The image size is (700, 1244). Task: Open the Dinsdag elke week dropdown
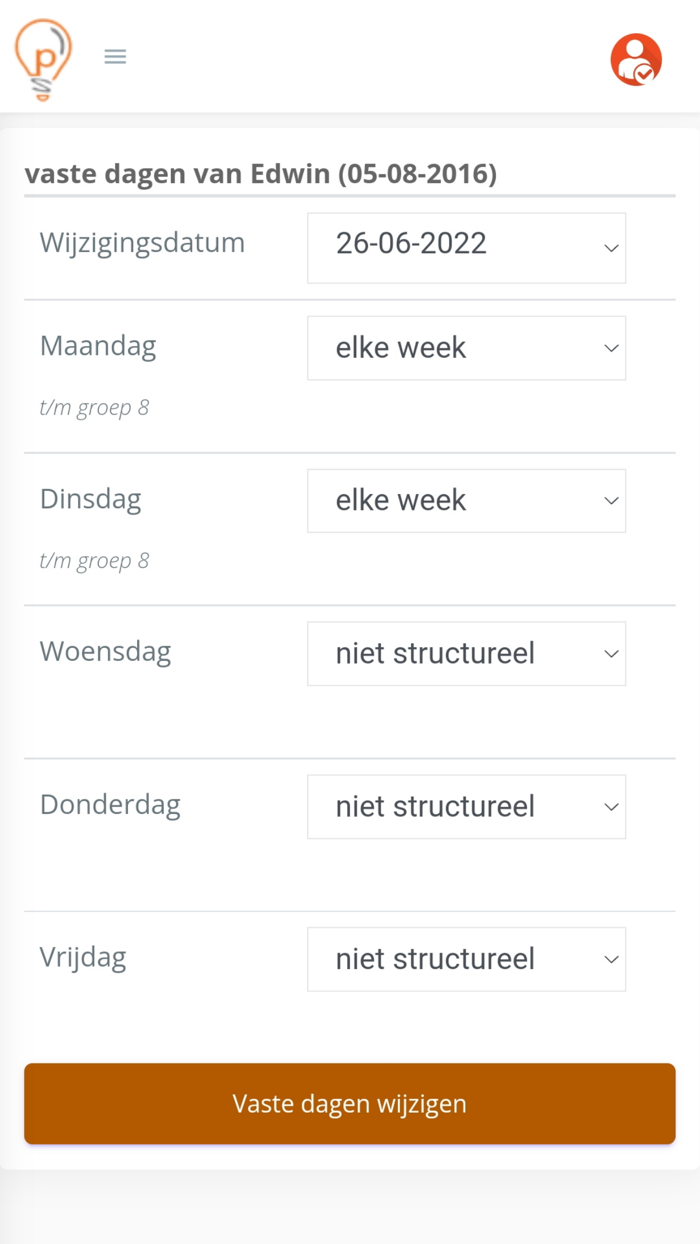coord(466,500)
